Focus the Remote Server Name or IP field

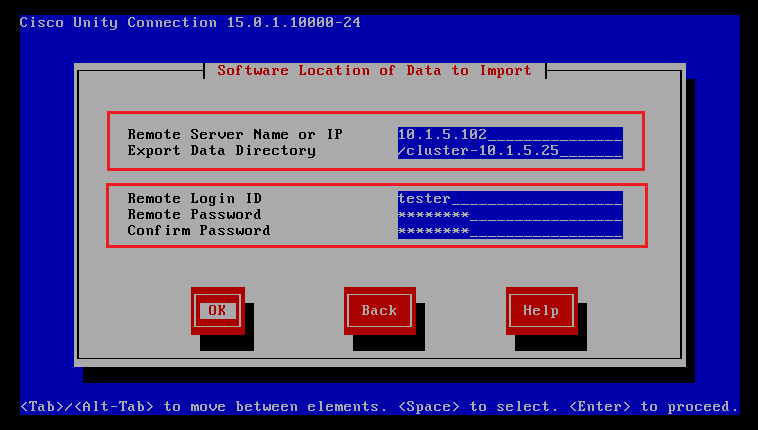pyautogui.click(x=510, y=134)
